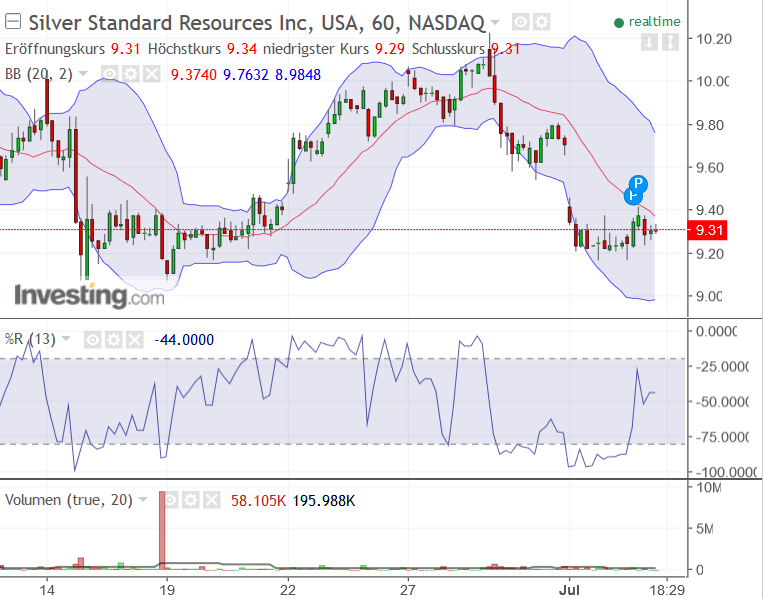Click the 18:29 clock in the corner
The width and height of the screenshot is (763, 599).
coord(668,590)
